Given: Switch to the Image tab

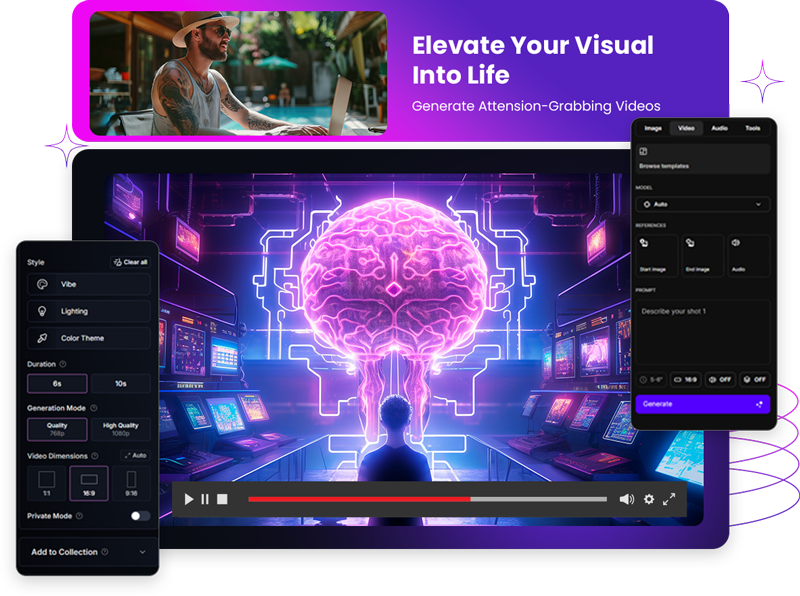Looking at the screenshot, I should click(x=653, y=128).
